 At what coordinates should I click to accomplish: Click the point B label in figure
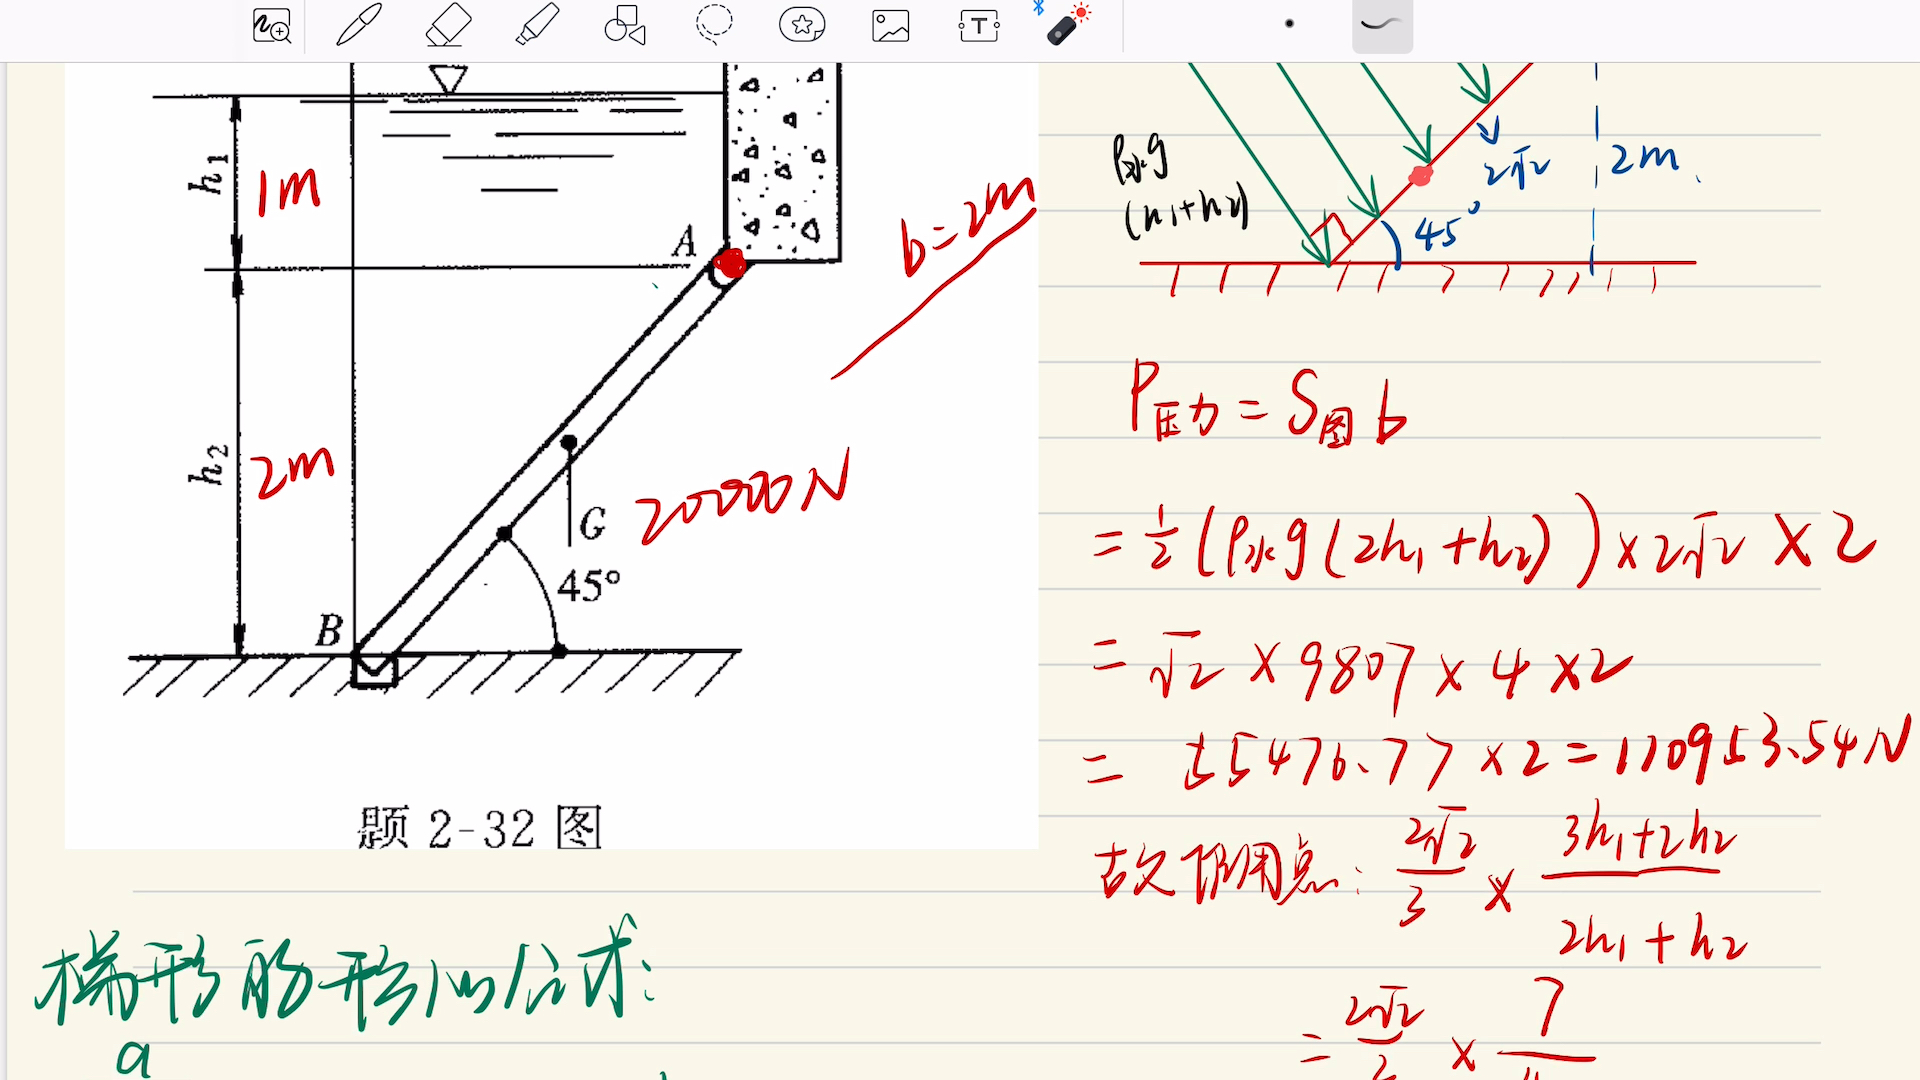point(329,630)
